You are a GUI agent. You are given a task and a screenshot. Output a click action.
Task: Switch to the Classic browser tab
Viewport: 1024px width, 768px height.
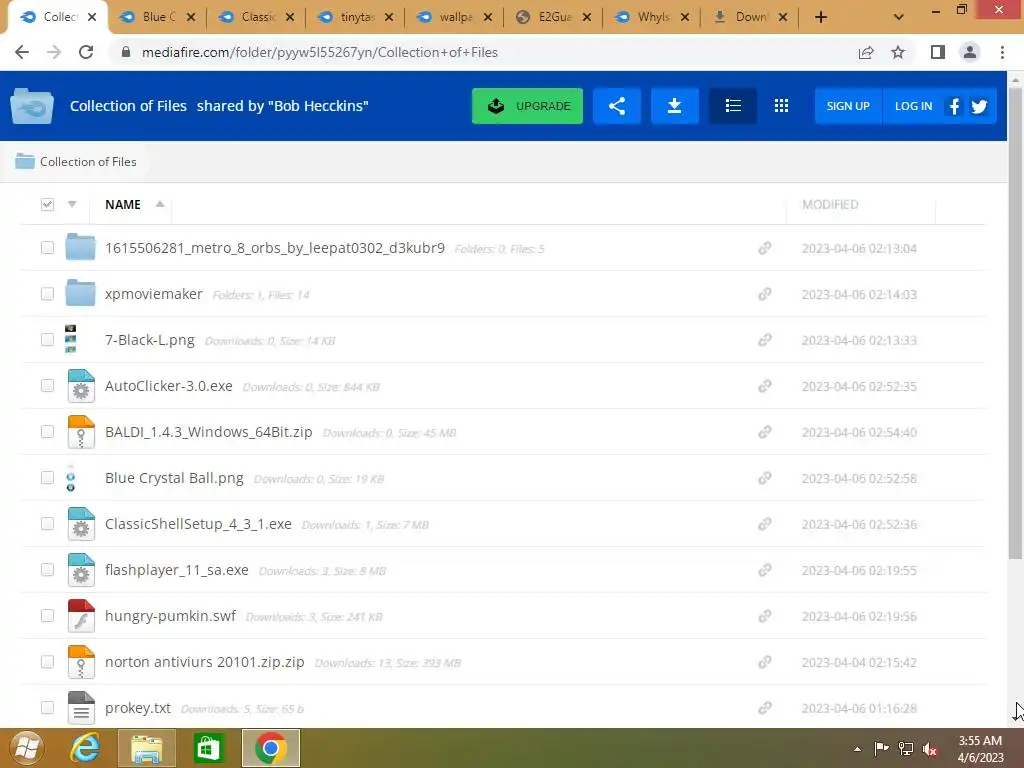(256, 17)
